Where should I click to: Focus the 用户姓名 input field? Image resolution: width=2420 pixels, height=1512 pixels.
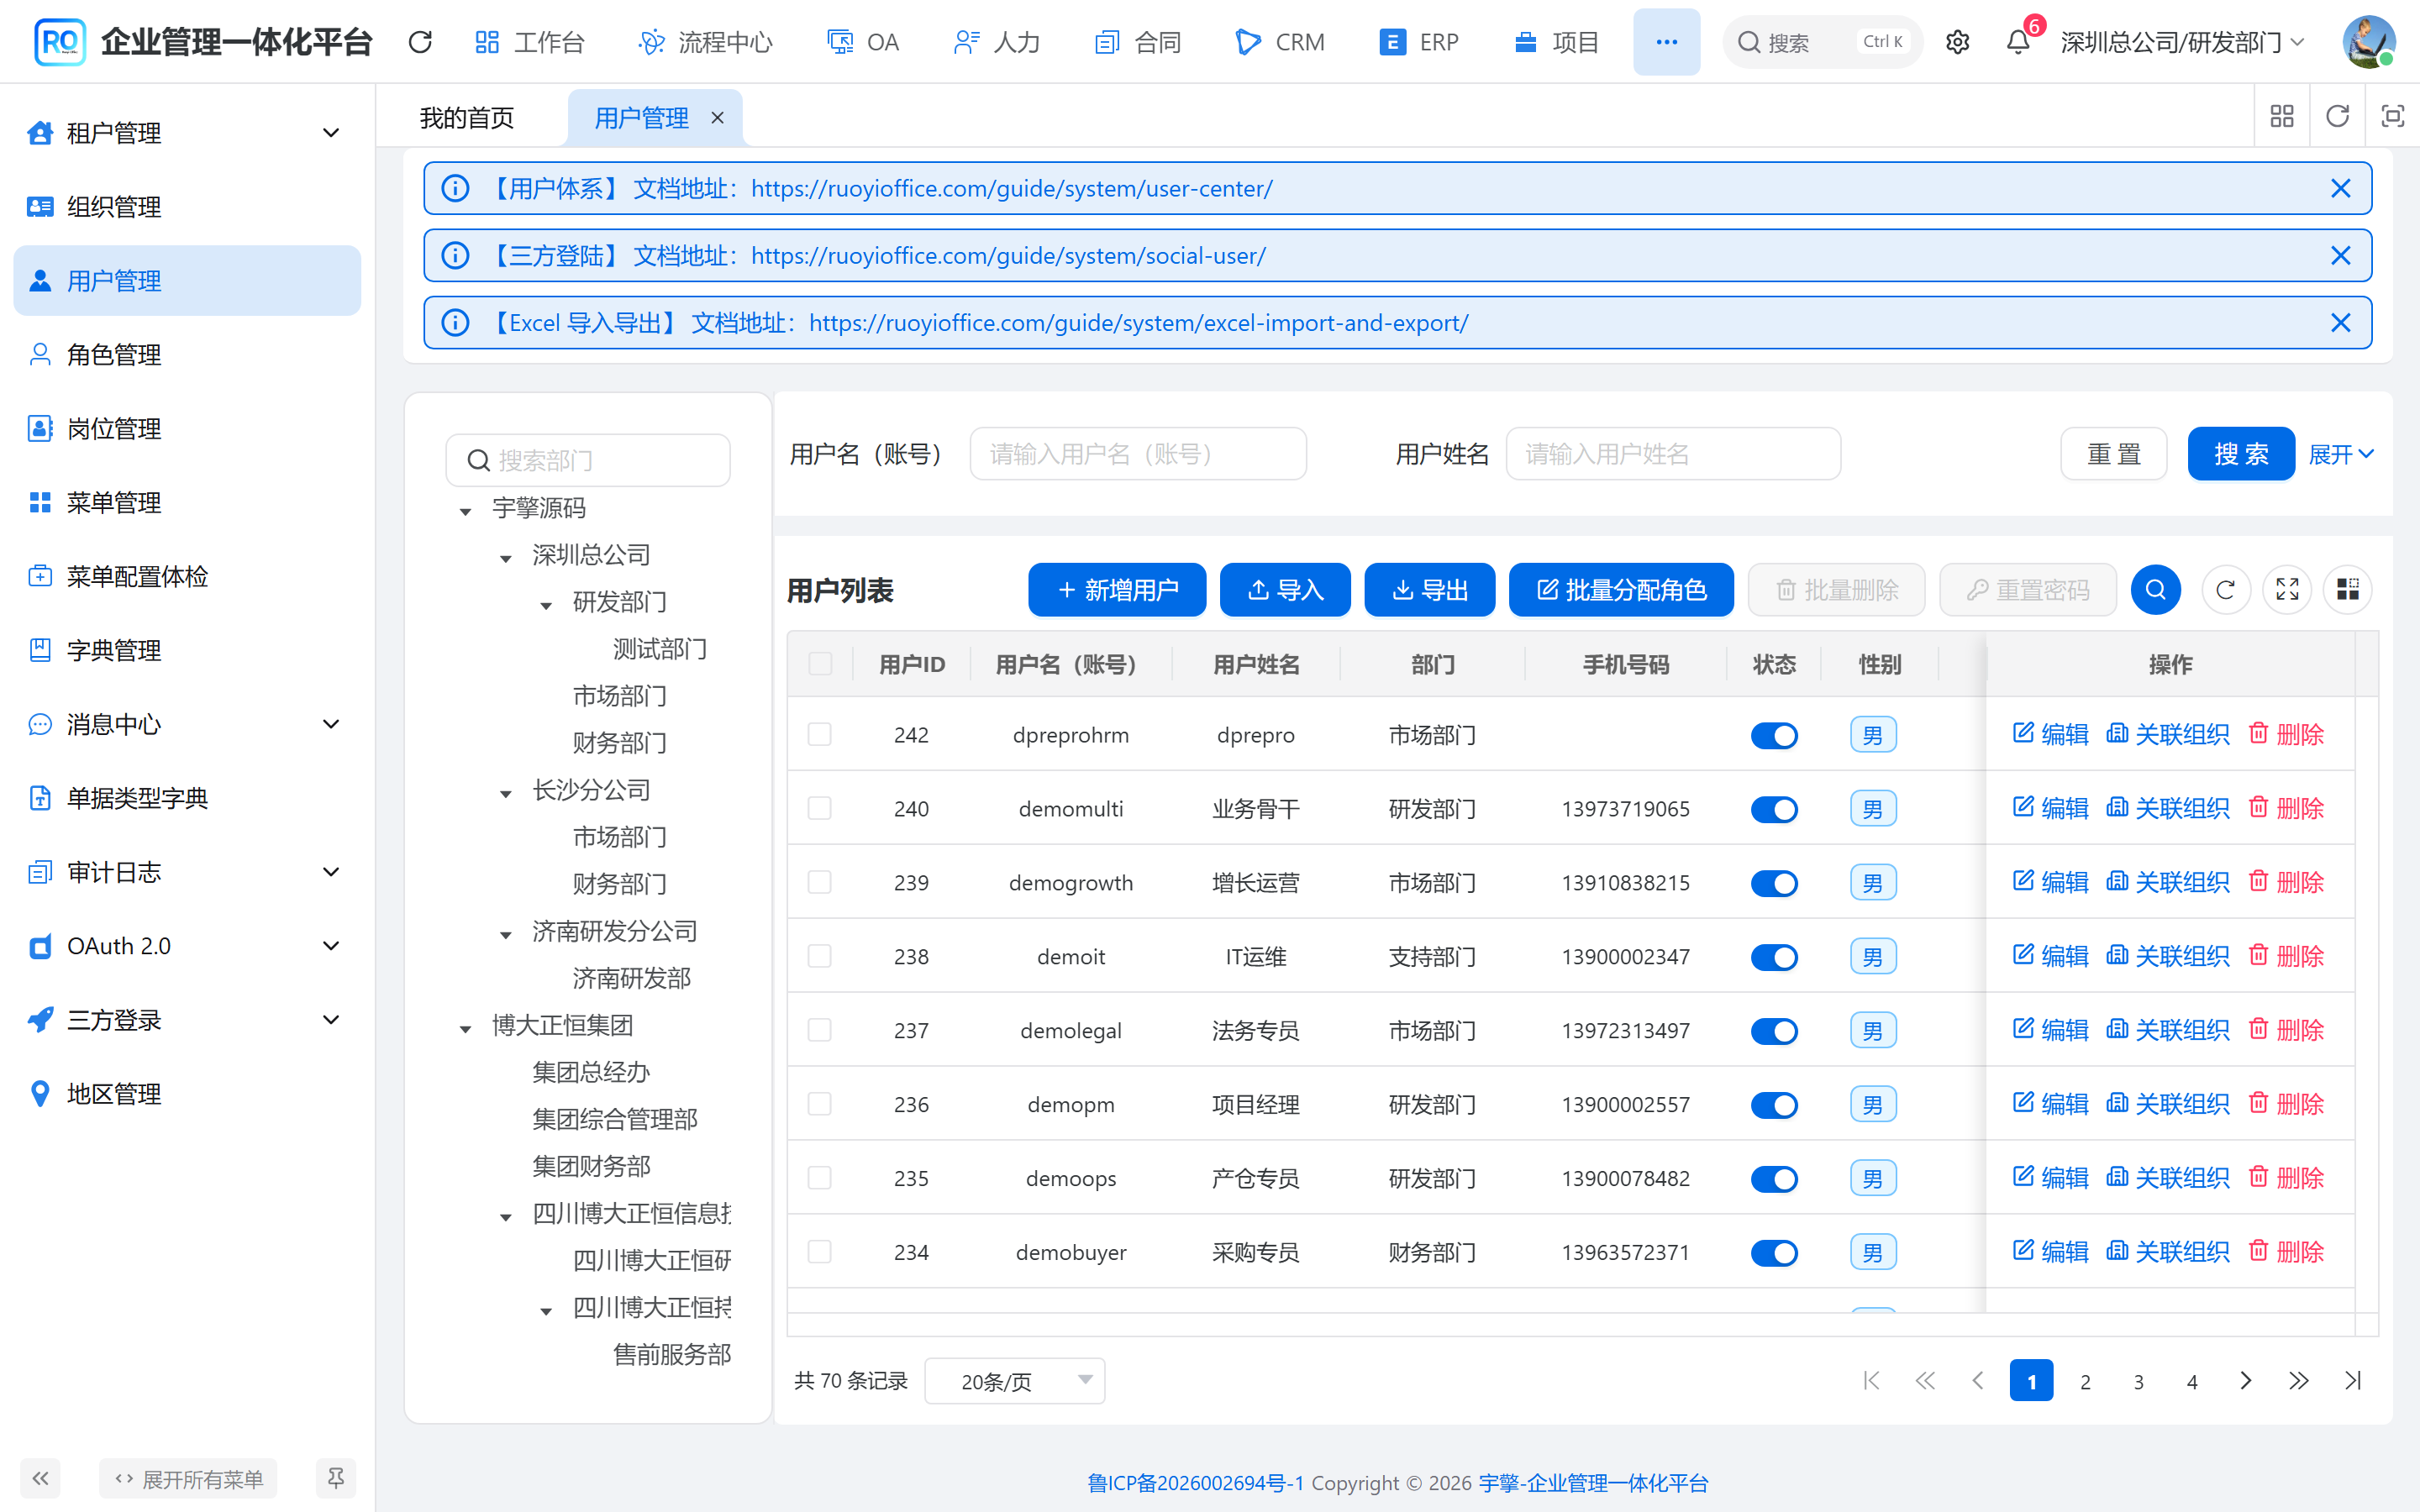point(1673,454)
